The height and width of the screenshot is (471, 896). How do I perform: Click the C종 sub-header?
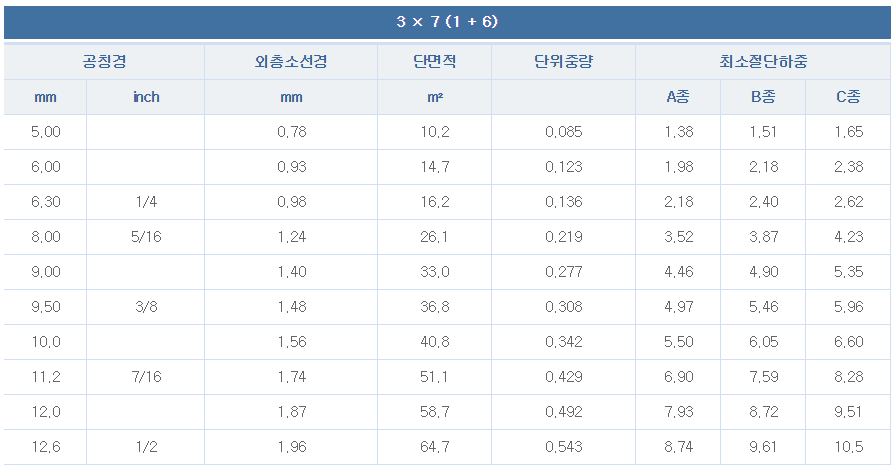[x=848, y=97]
